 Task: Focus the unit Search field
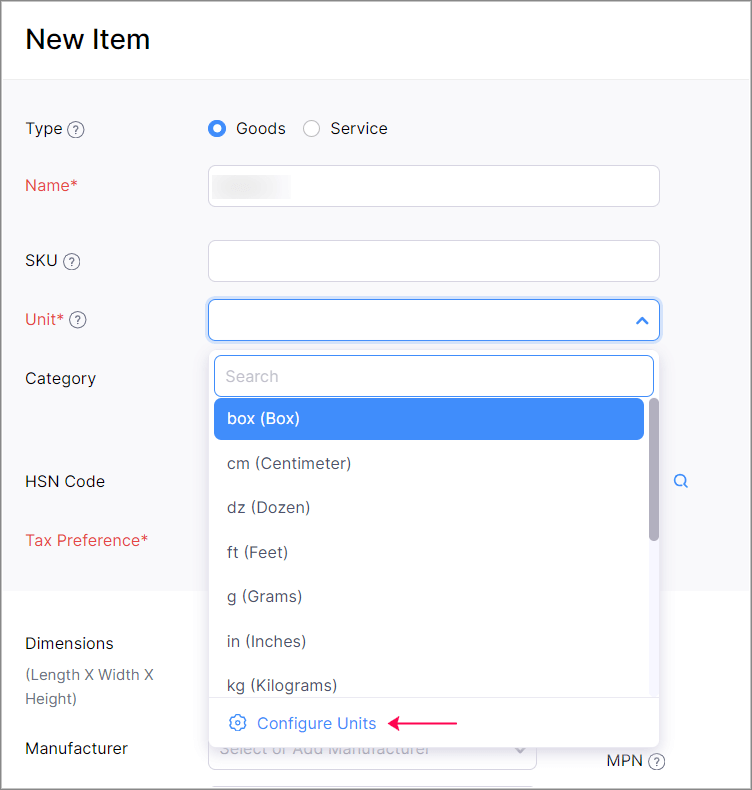(x=434, y=376)
